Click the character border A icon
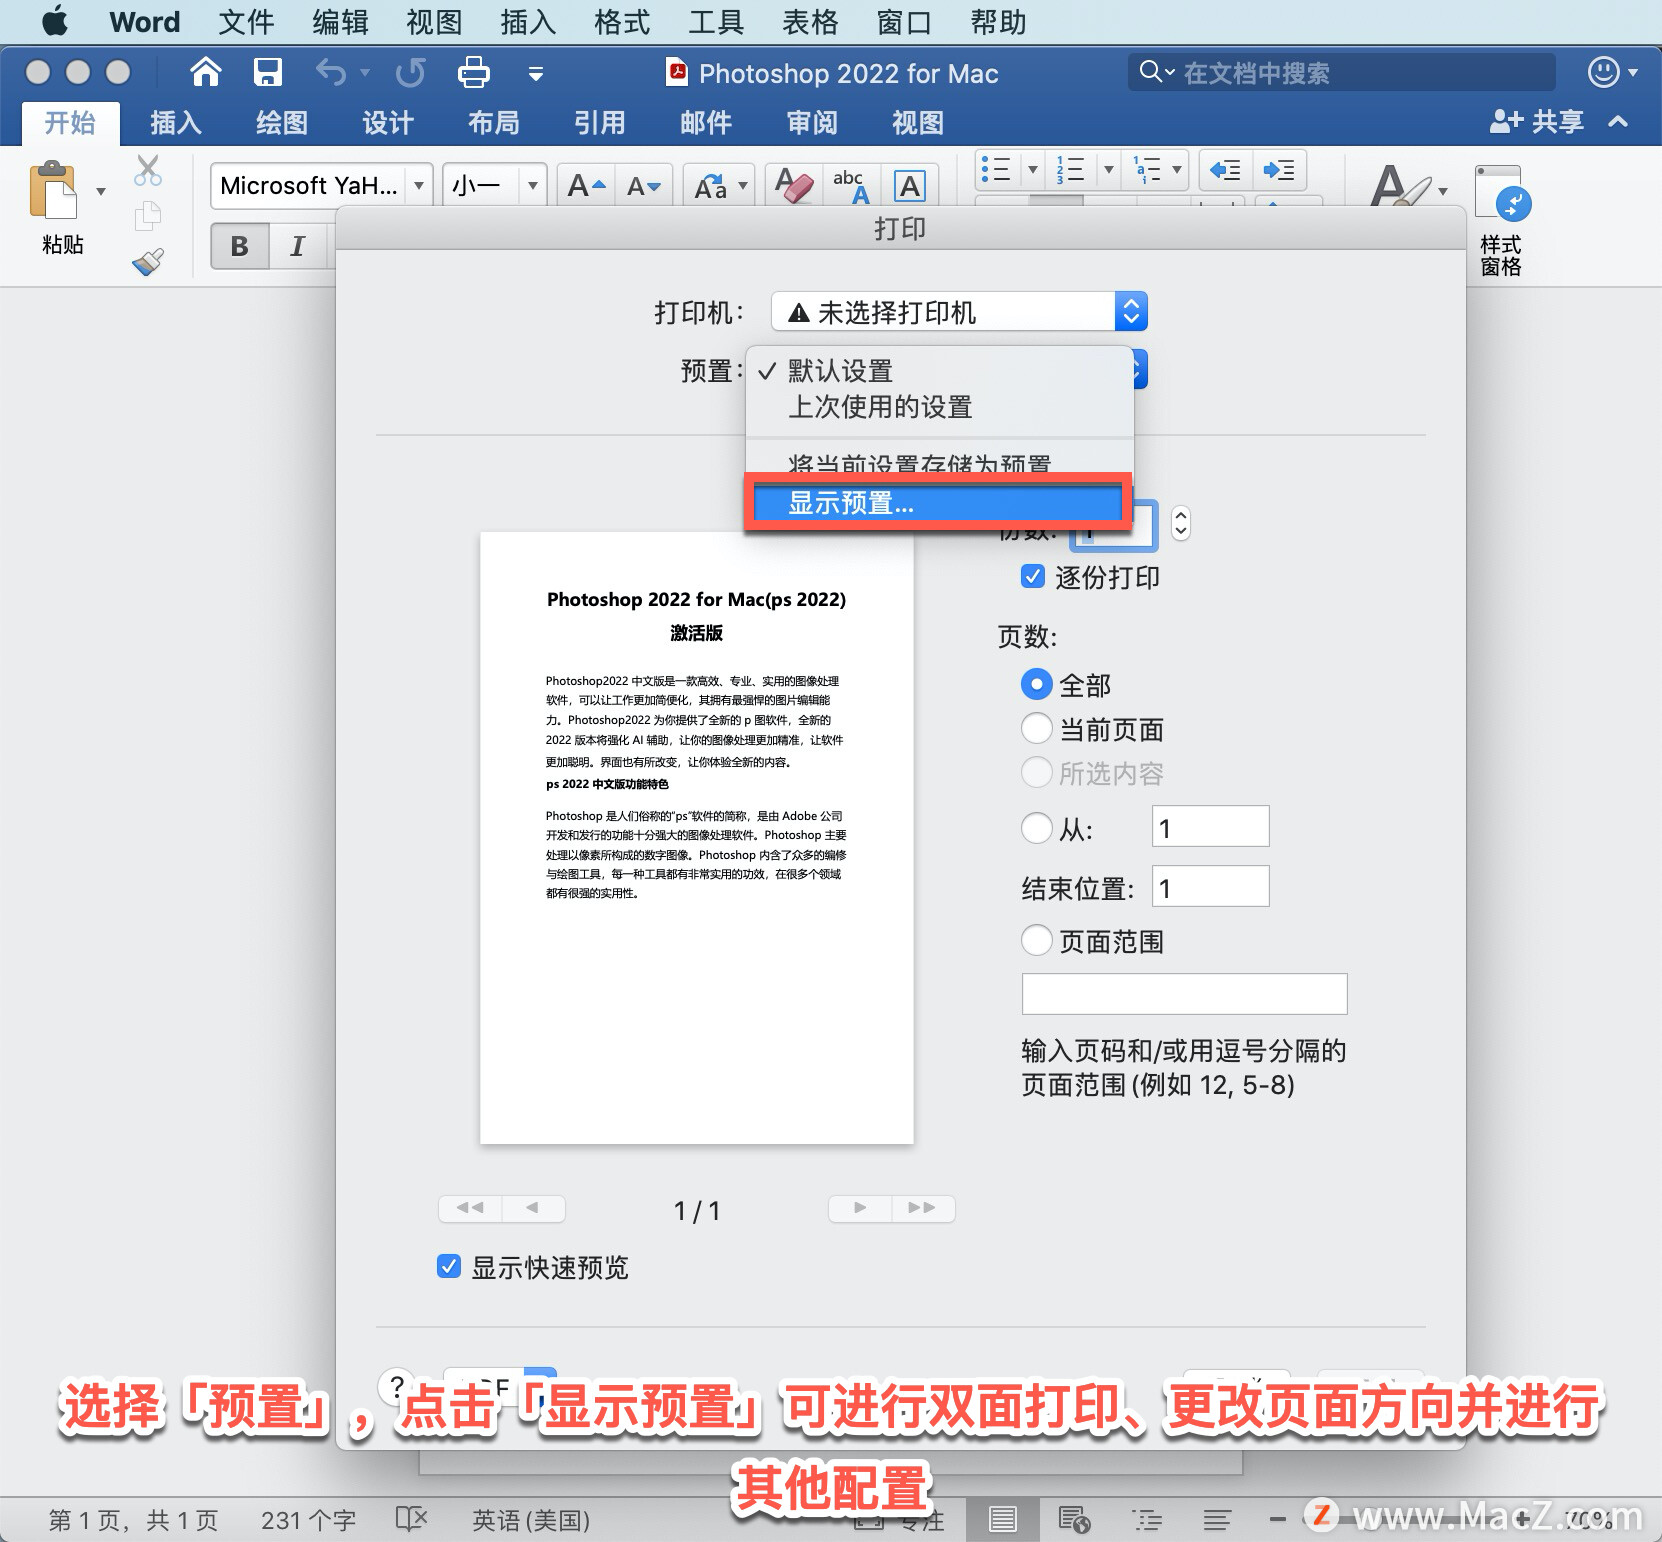The height and width of the screenshot is (1542, 1662). click(x=909, y=186)
